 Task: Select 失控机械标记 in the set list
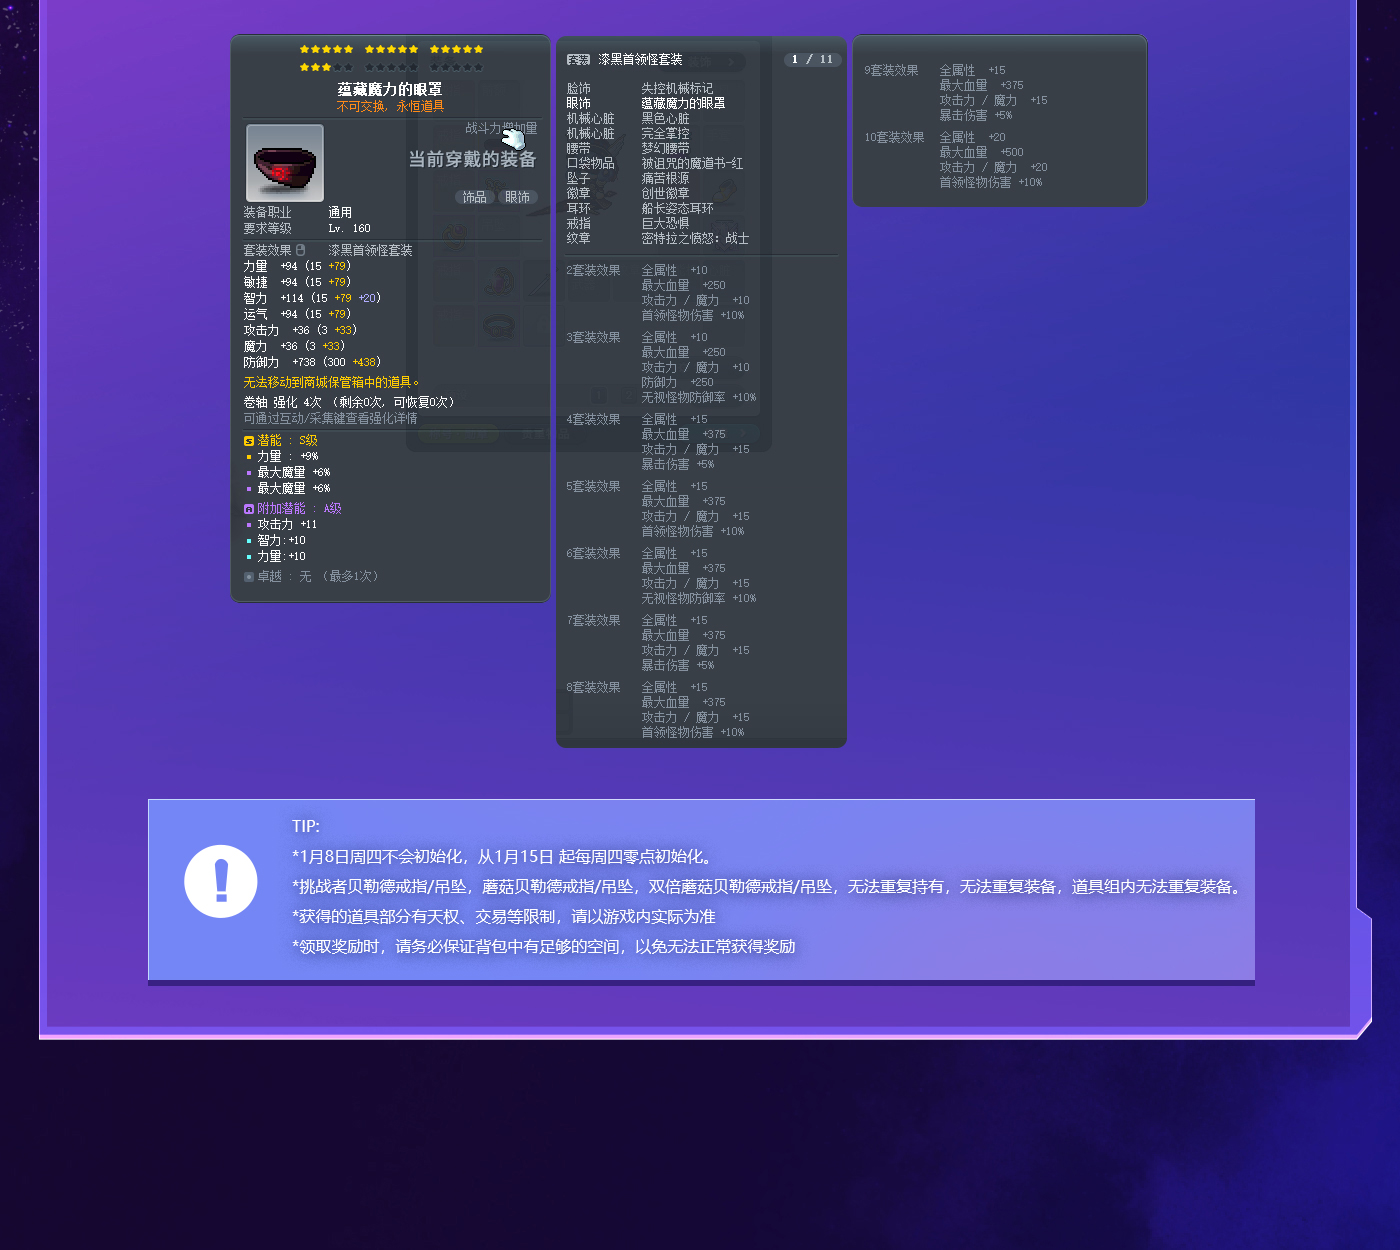click(677, 88)
